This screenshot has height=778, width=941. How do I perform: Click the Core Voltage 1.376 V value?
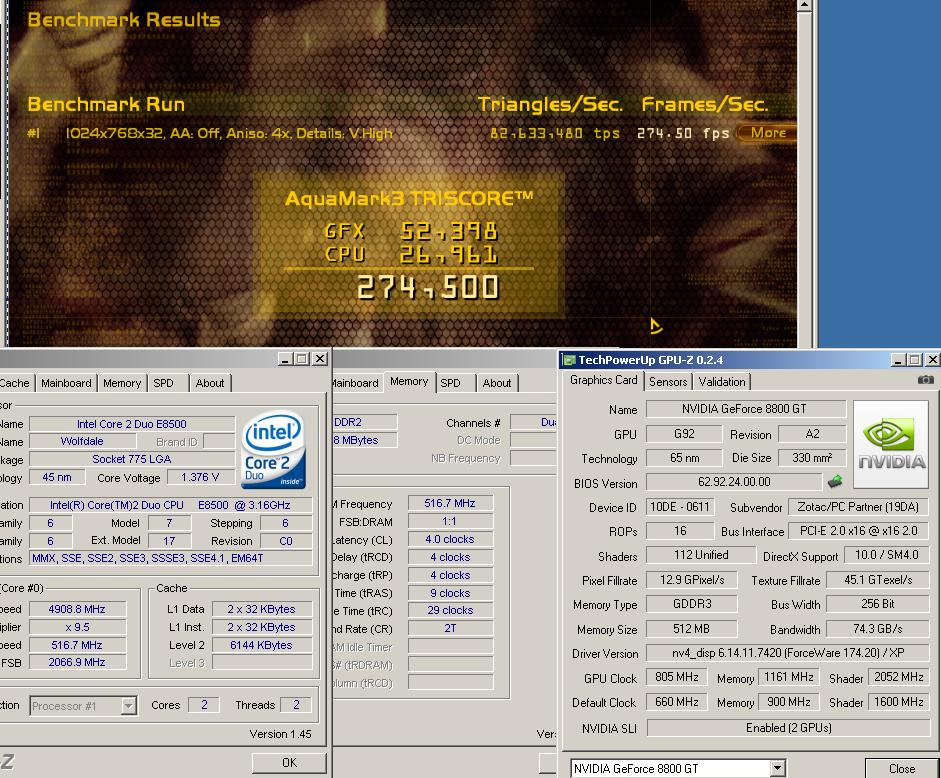[x=200, y=477]
